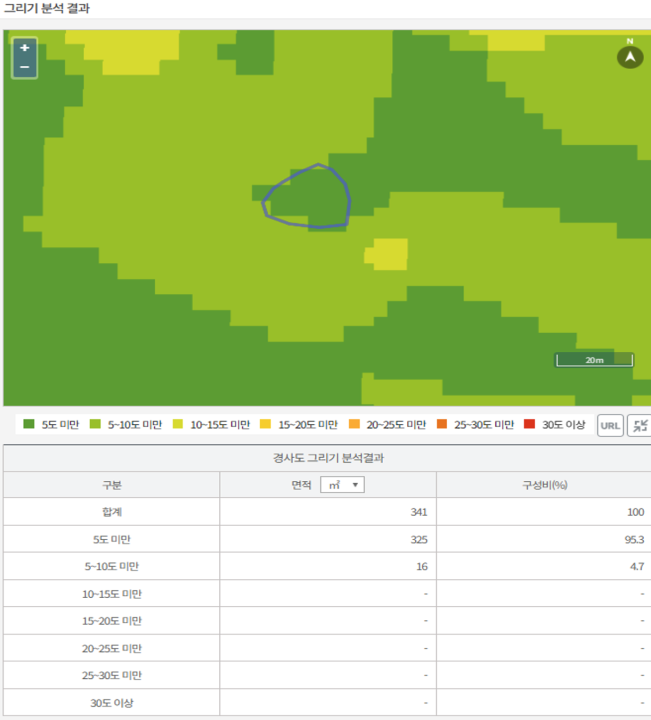Image resolution: width=651 pixels, height=720 pixels.
Task: Click the 경사도 그리기 분석결과 table title
Action: point(326,458)
